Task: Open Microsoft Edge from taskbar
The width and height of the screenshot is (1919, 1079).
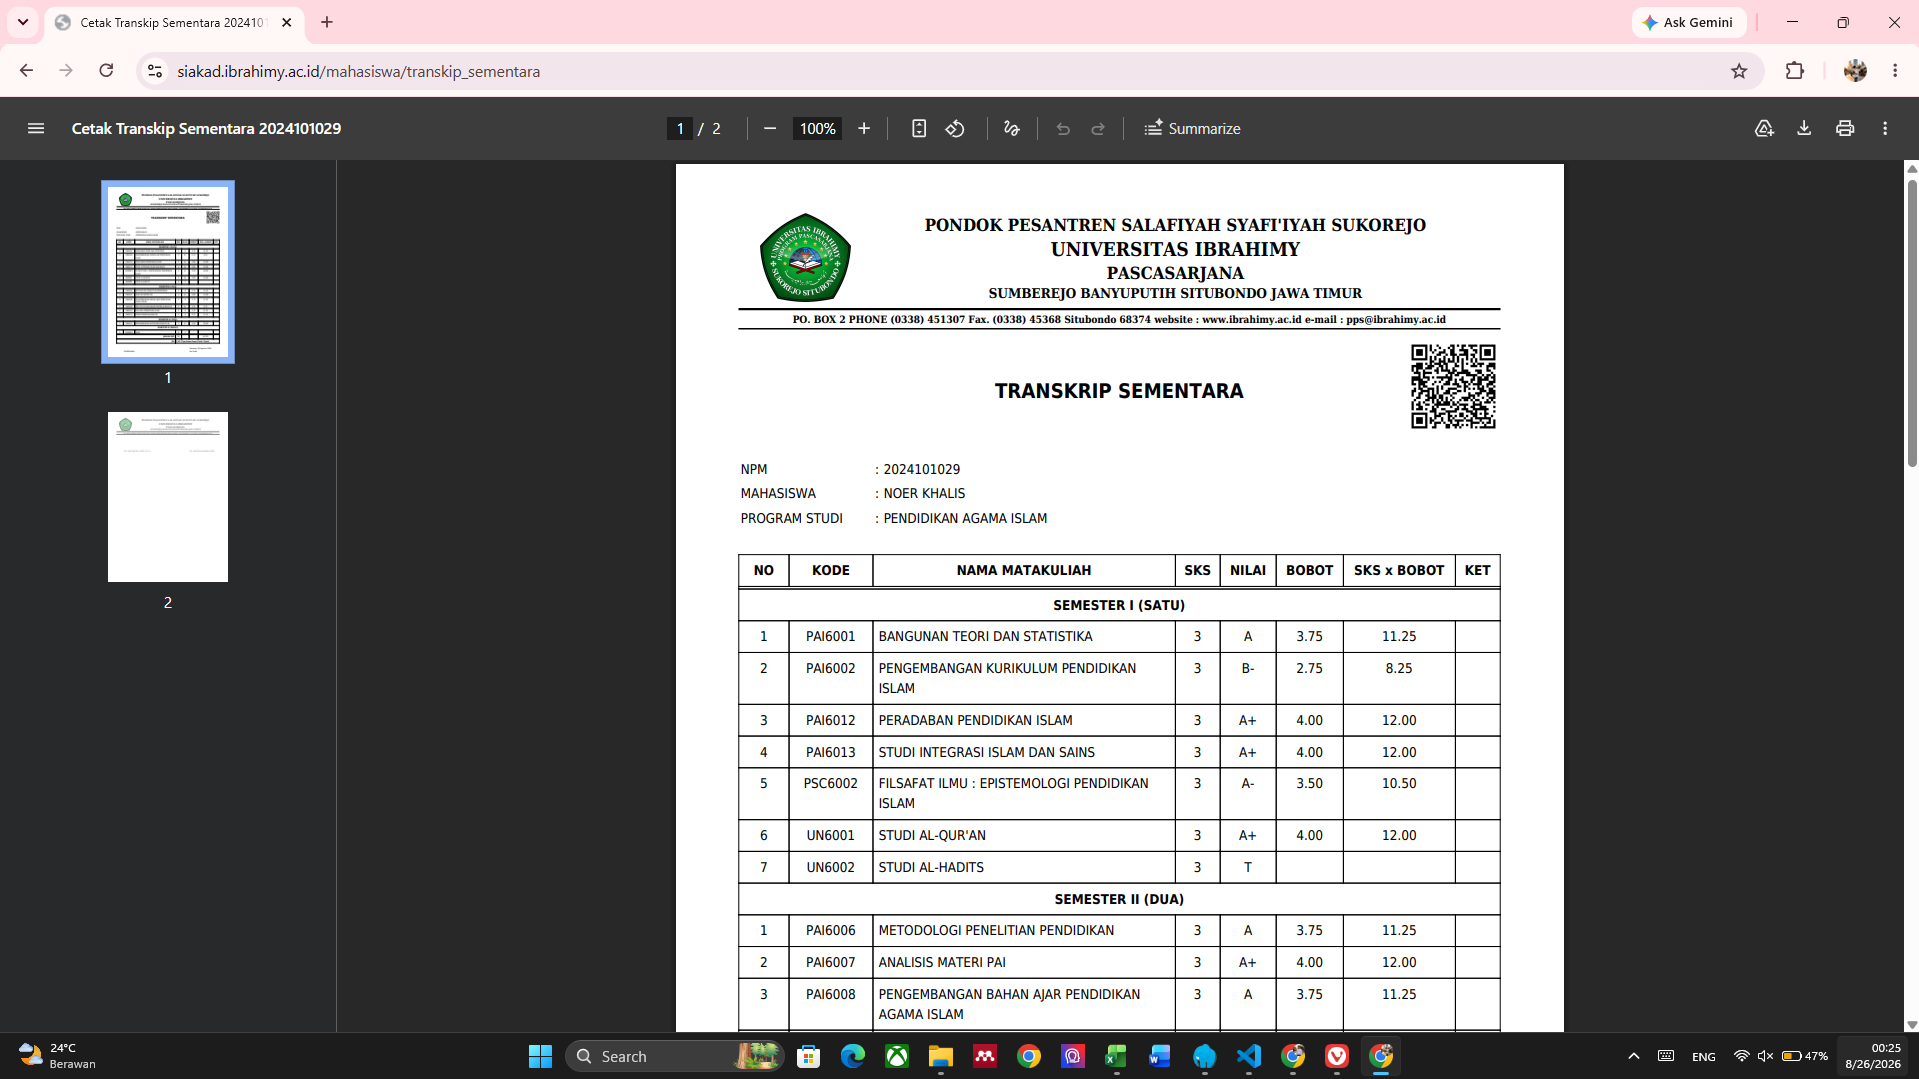Action: (852, 1056)
